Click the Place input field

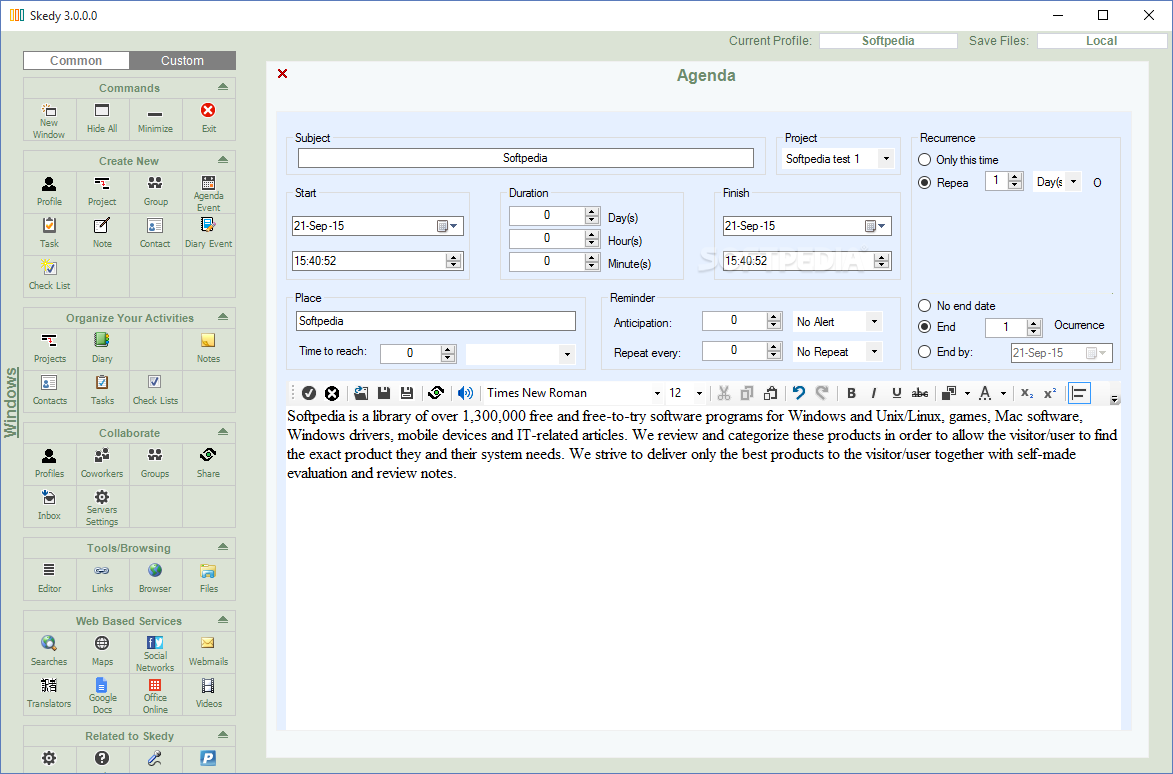point(435,321)
